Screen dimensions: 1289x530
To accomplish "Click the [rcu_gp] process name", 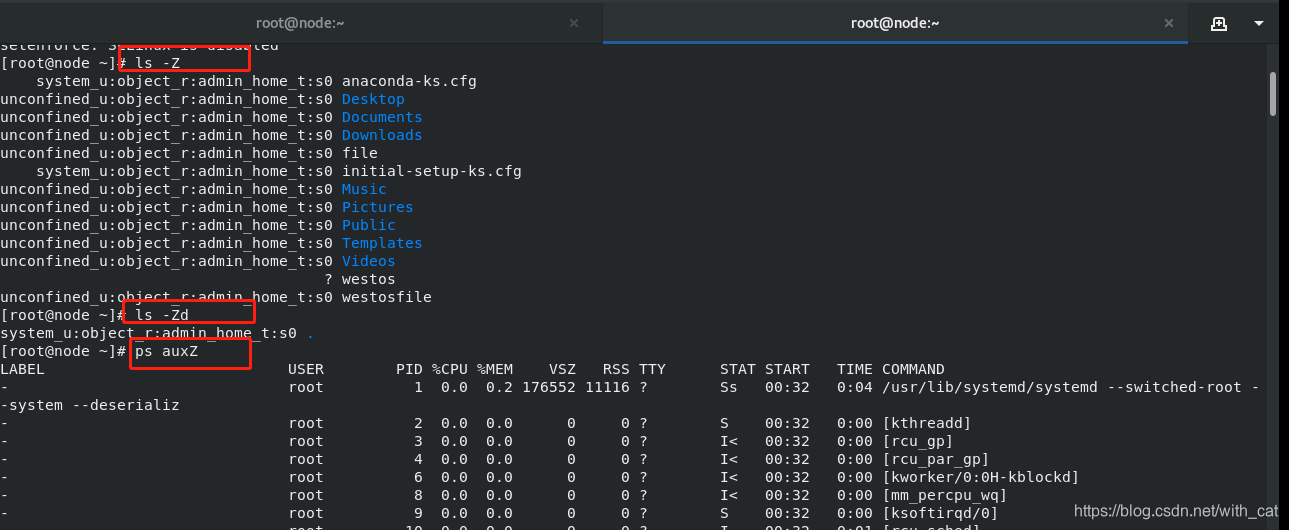I will pyautogui.click(x=918, y=441).
